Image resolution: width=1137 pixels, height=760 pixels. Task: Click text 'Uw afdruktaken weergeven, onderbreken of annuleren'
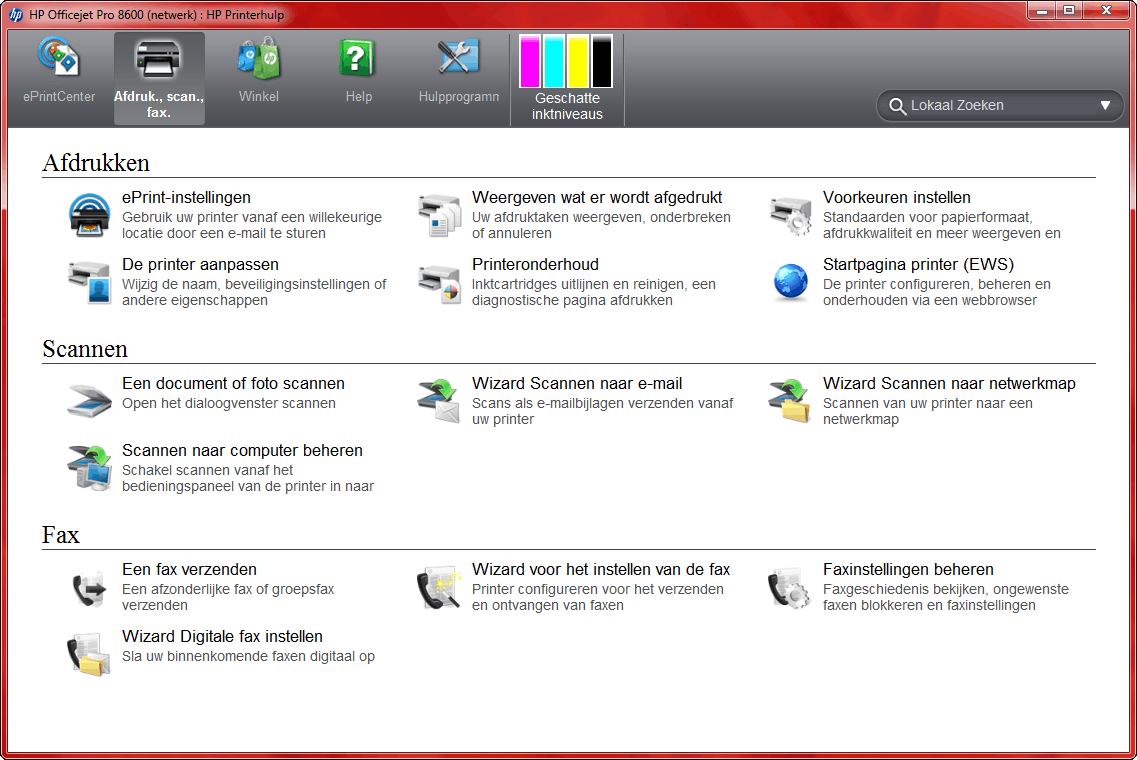coord(601,225)
